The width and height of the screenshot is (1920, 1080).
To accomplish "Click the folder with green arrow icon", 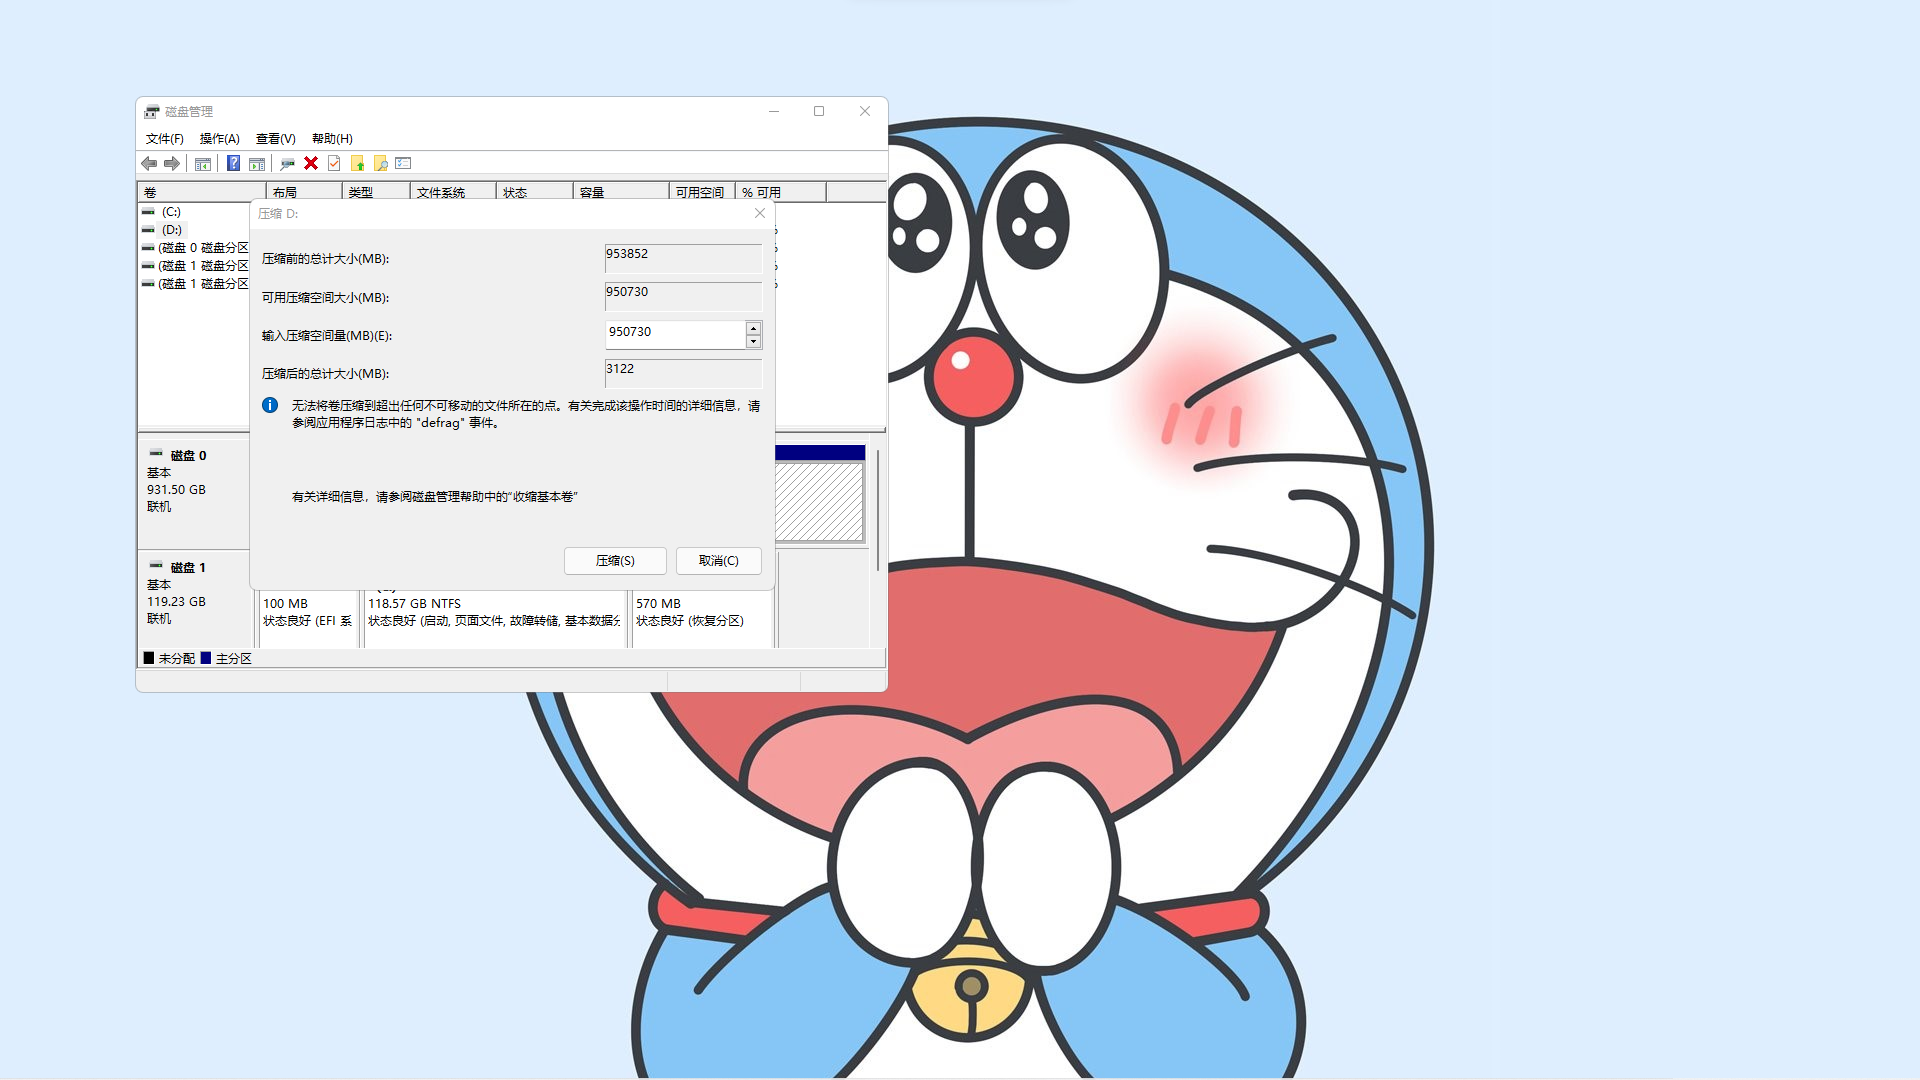I will click(357, 163).
